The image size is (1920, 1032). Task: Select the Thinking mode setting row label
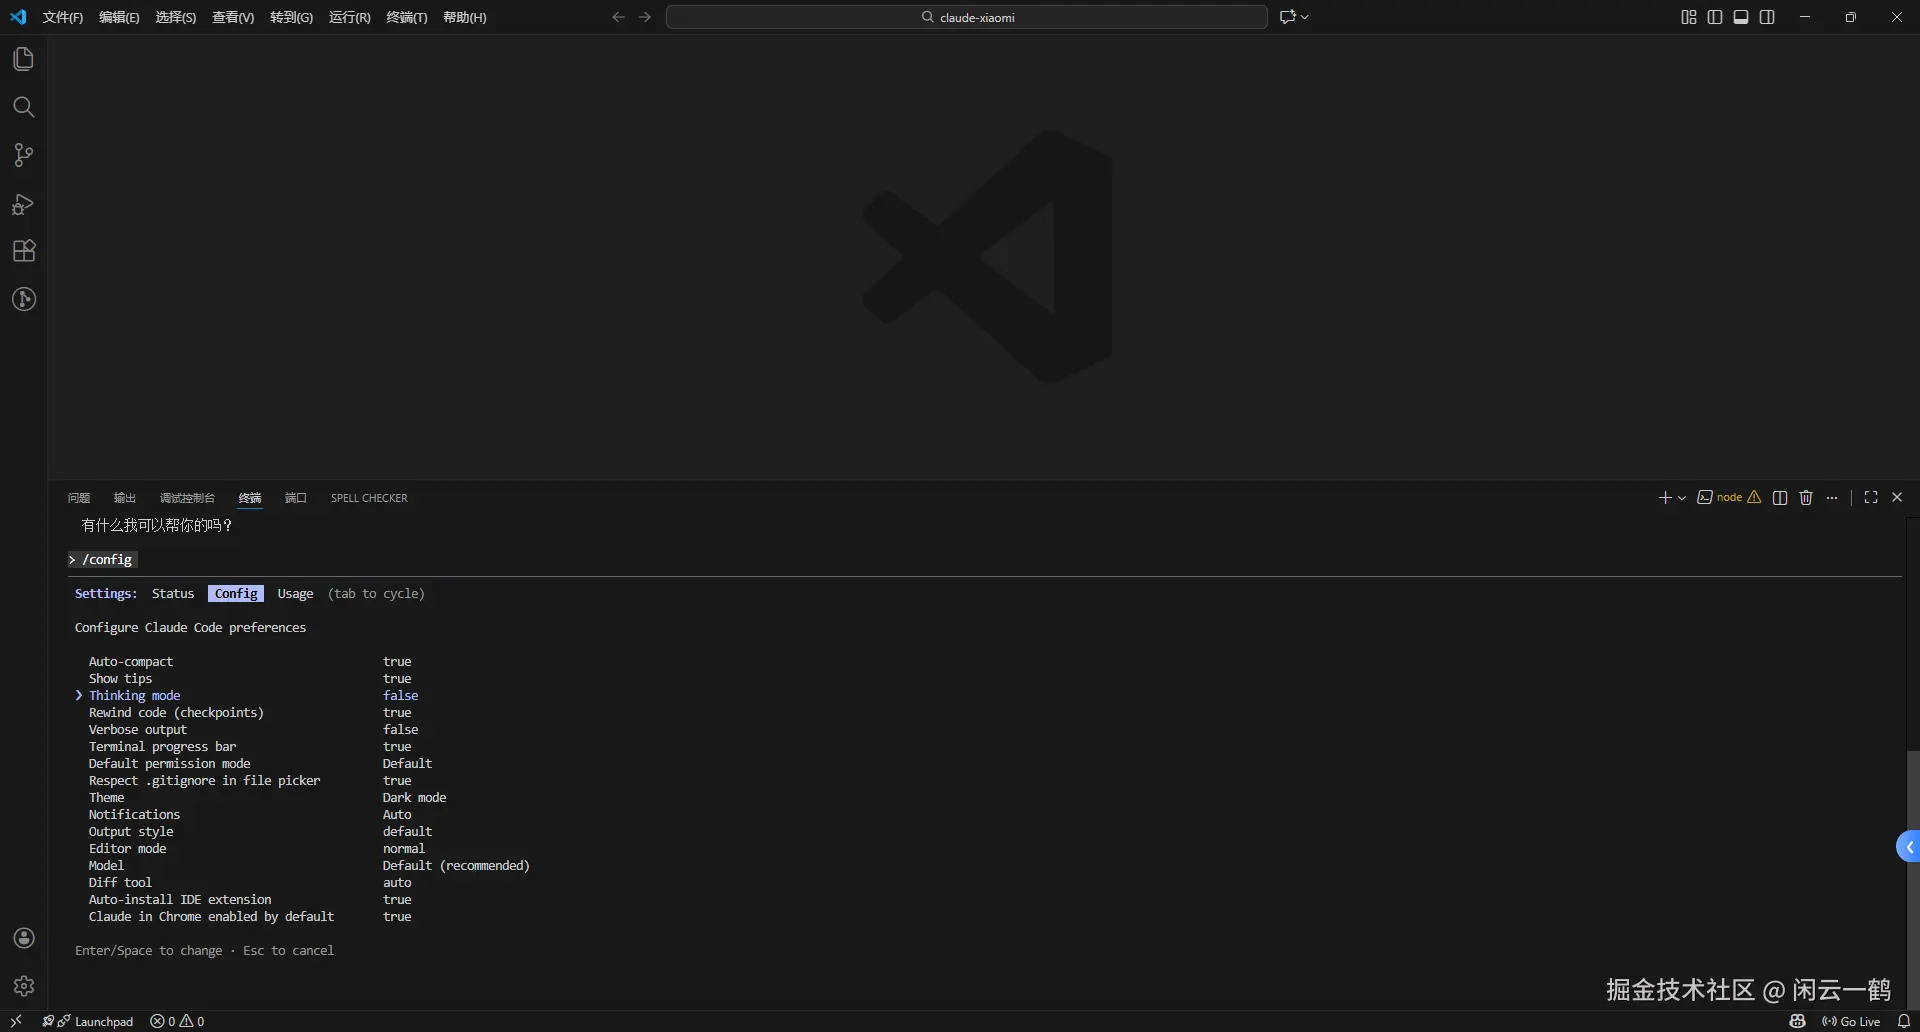click(135, 696)
